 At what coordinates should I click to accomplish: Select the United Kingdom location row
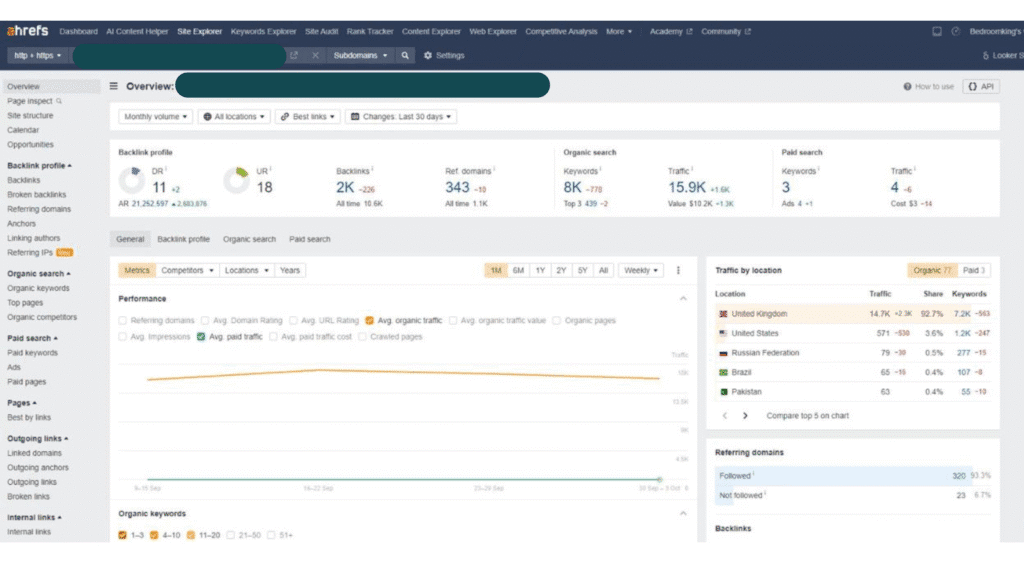758,314
